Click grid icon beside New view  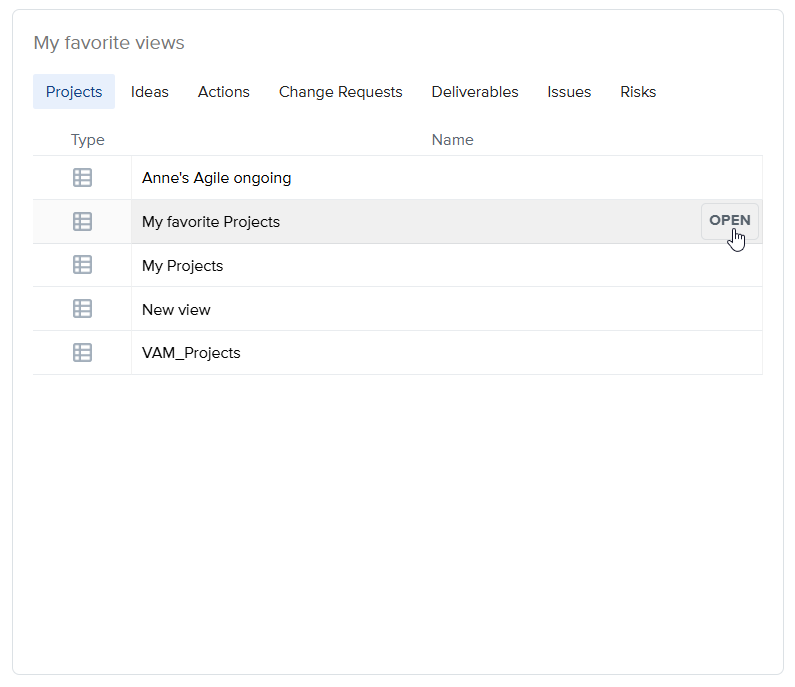coord(82,310)
